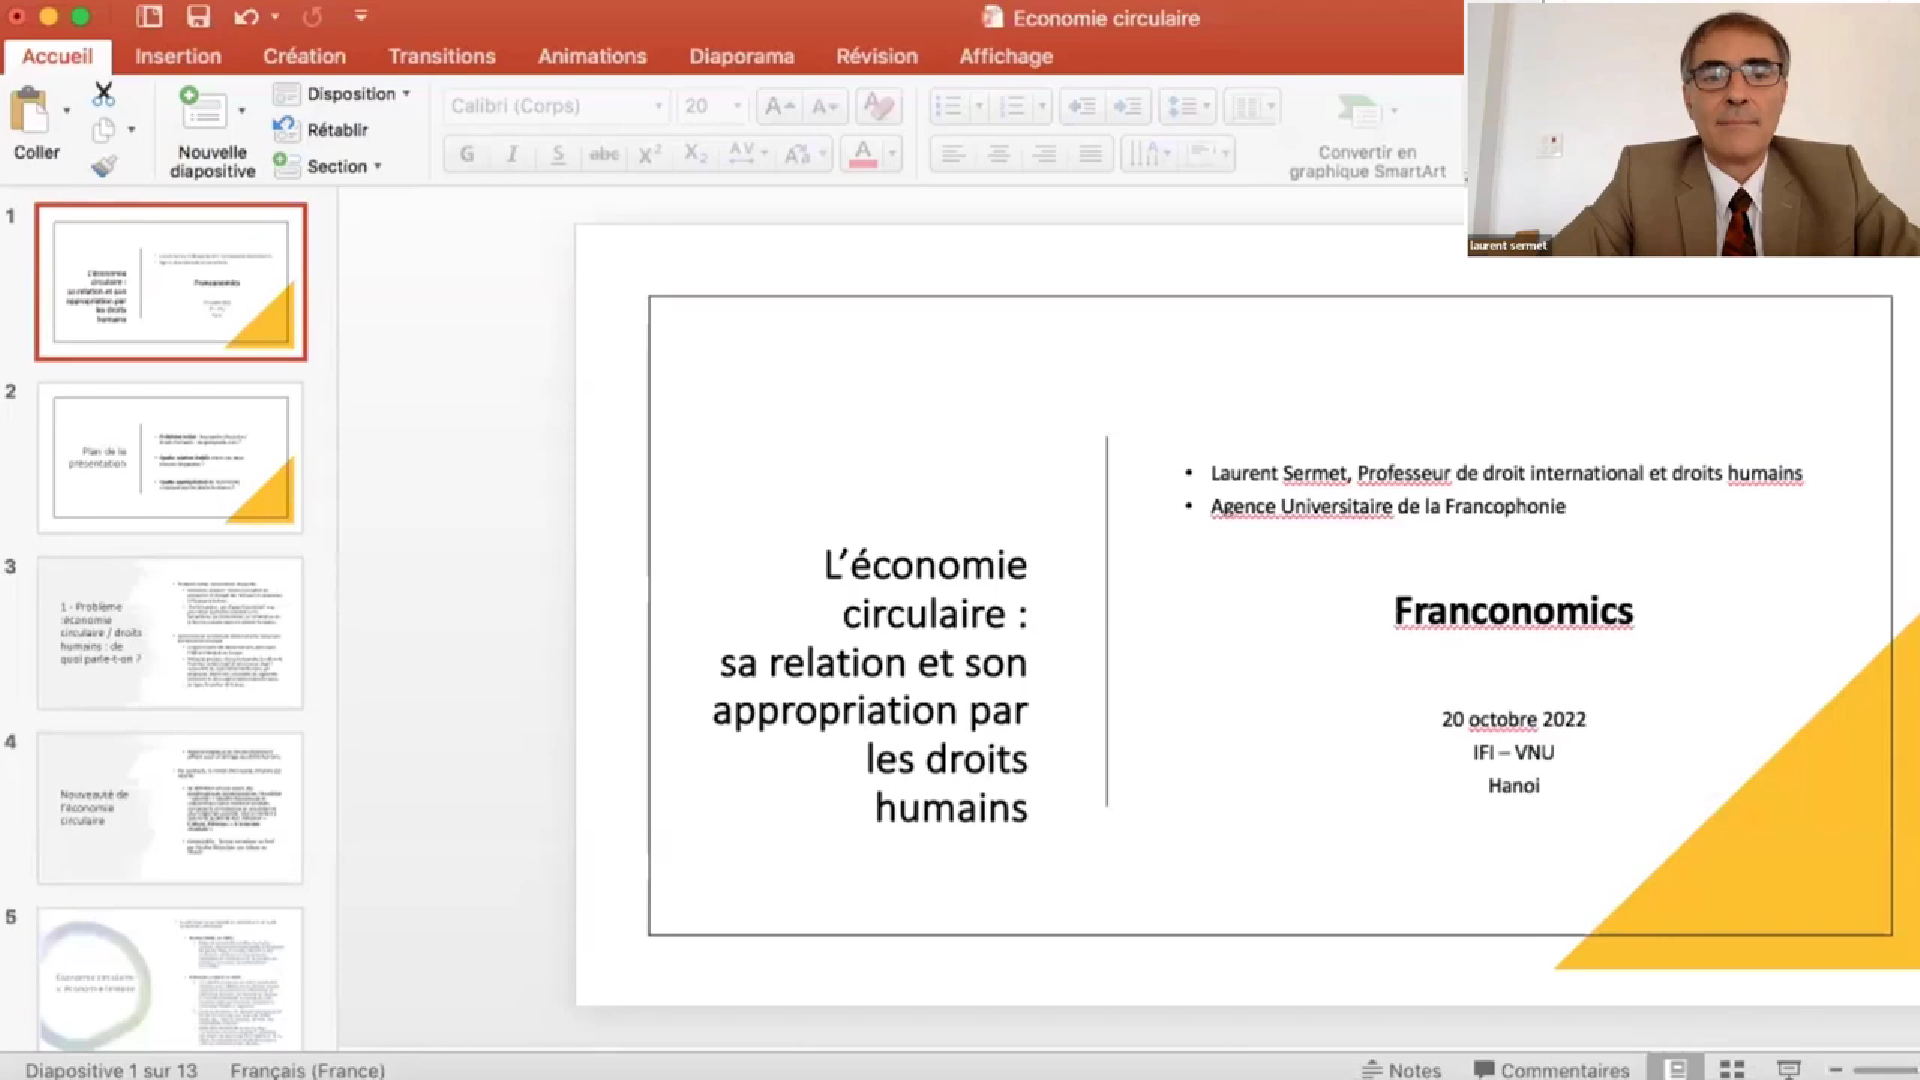Click the Notes button in status bar
The width and height of the screenshot is (1920, 1080).
pyautogui.click(x=1401, y=1069)
